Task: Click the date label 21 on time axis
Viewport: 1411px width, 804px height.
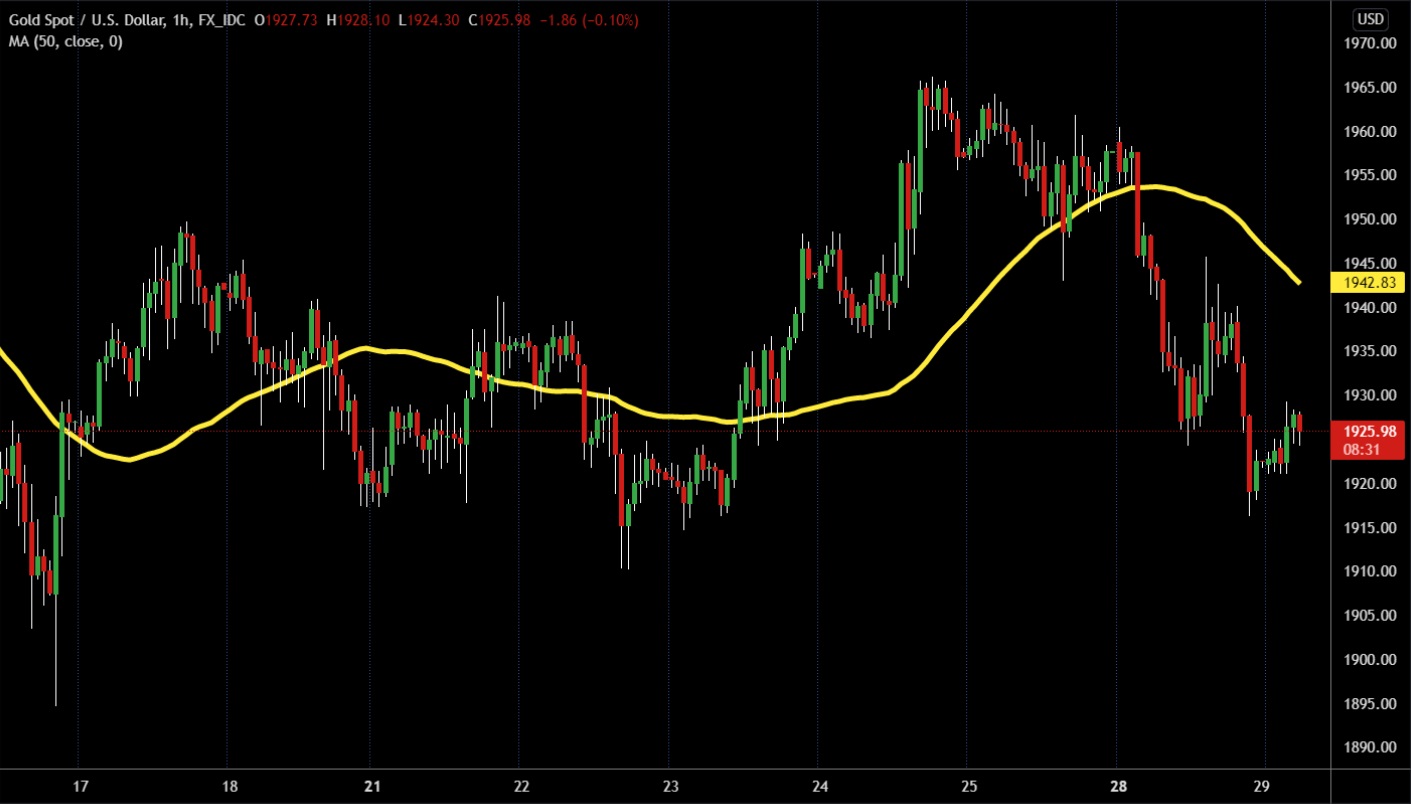Action: pos(371,785)
